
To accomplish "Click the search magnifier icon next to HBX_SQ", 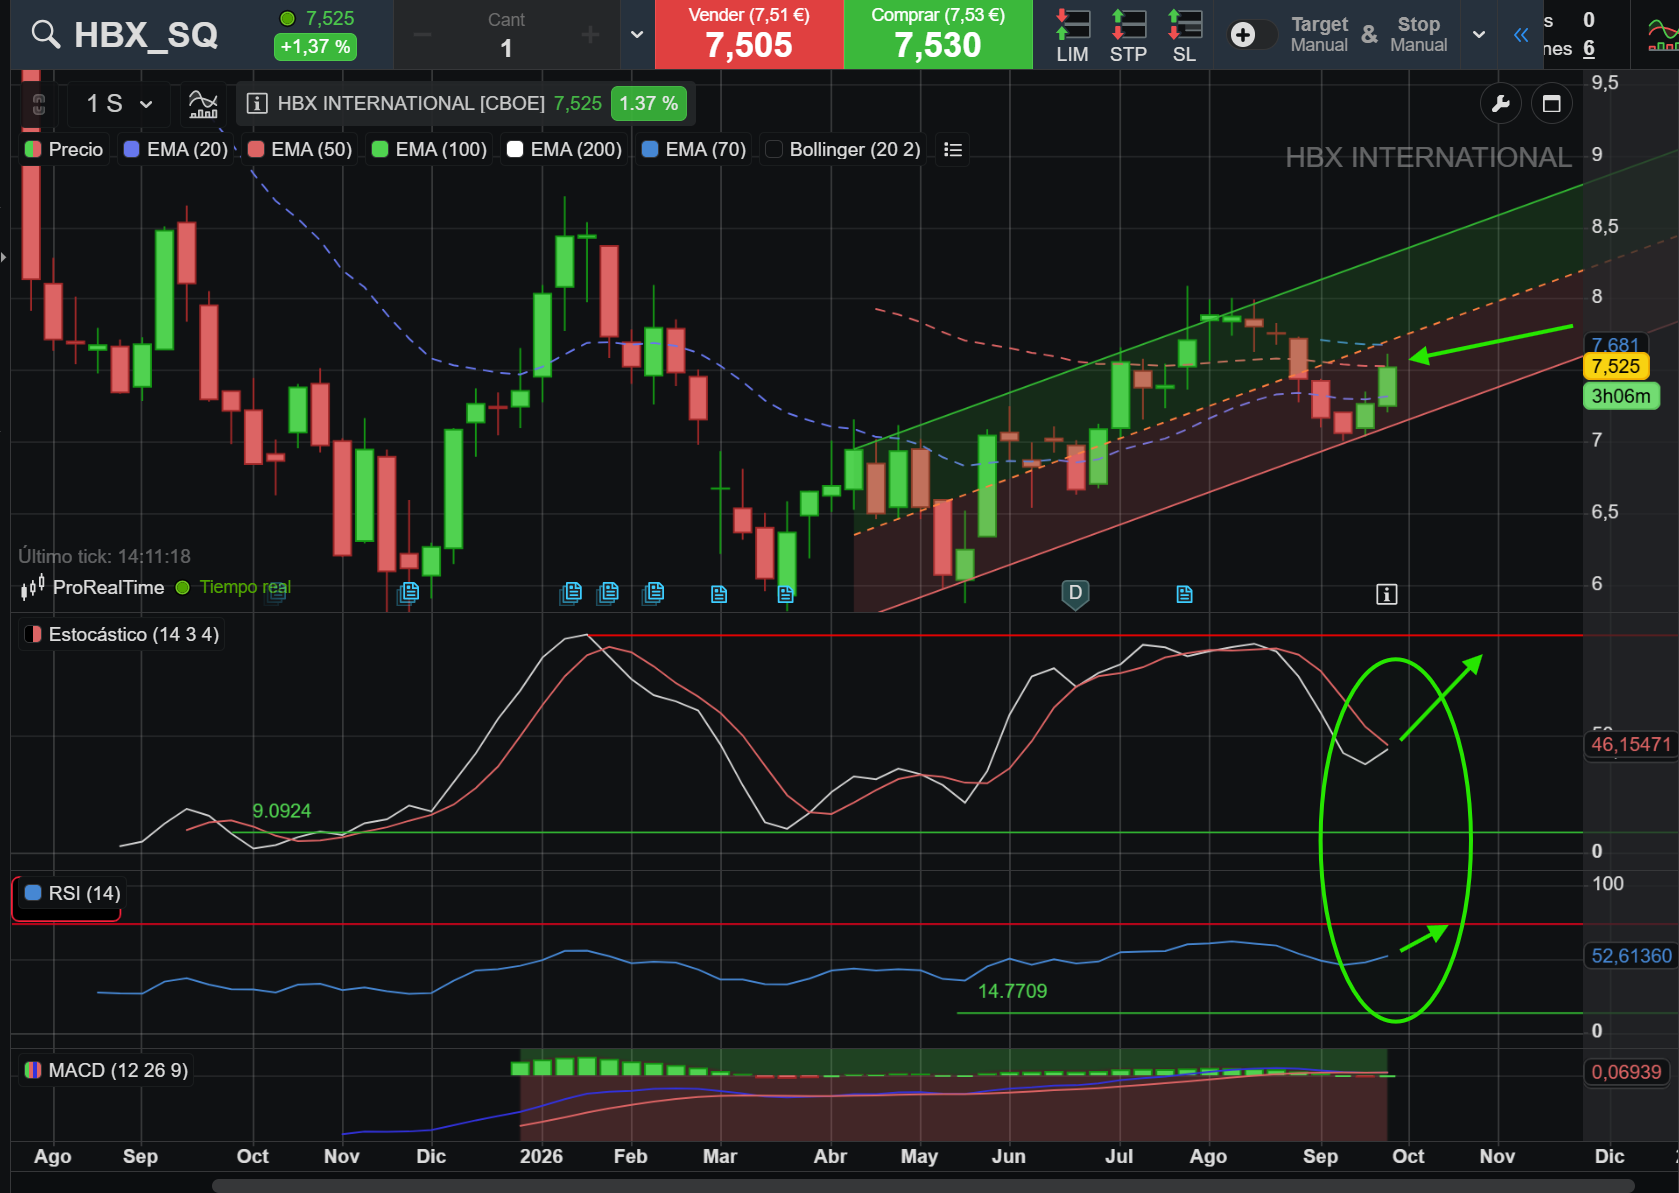I will click(45, 34).
